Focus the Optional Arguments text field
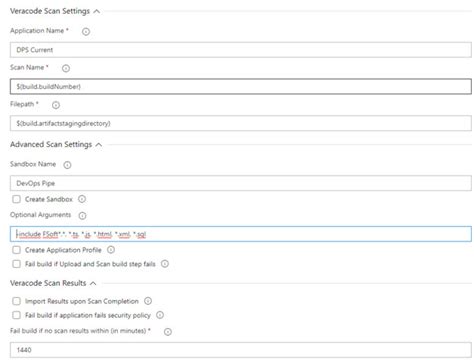 [x=241, y=234]
